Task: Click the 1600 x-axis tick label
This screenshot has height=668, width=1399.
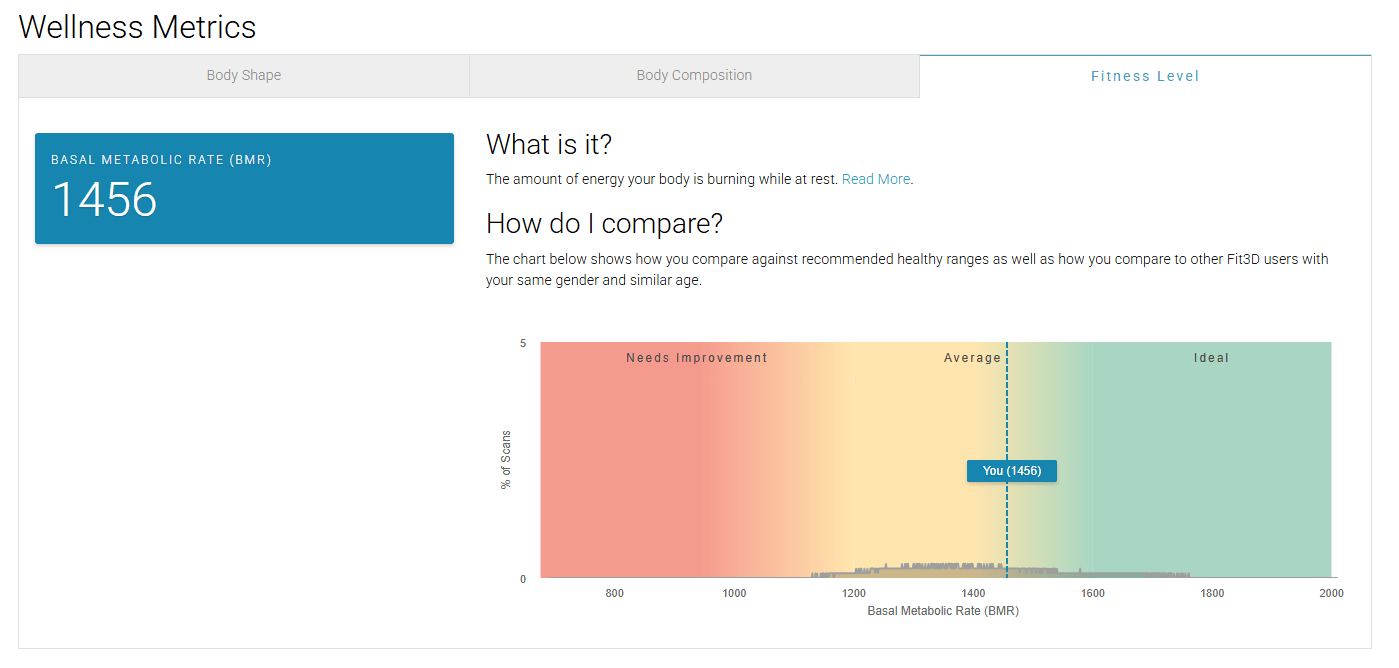Action: [x=1093, y=593]
